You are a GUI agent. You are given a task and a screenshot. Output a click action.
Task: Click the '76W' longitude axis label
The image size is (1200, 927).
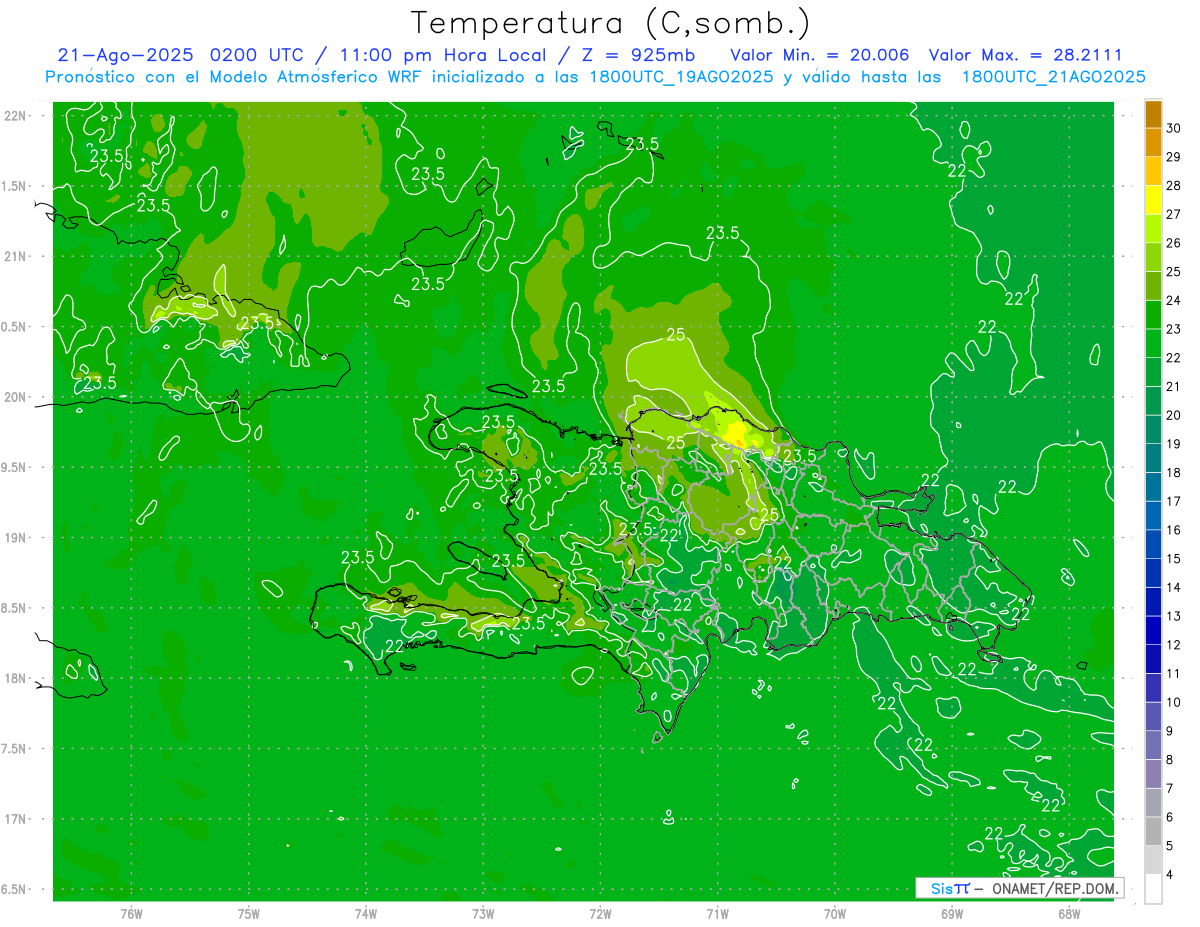pyautogui.click(x=131, y=913)
